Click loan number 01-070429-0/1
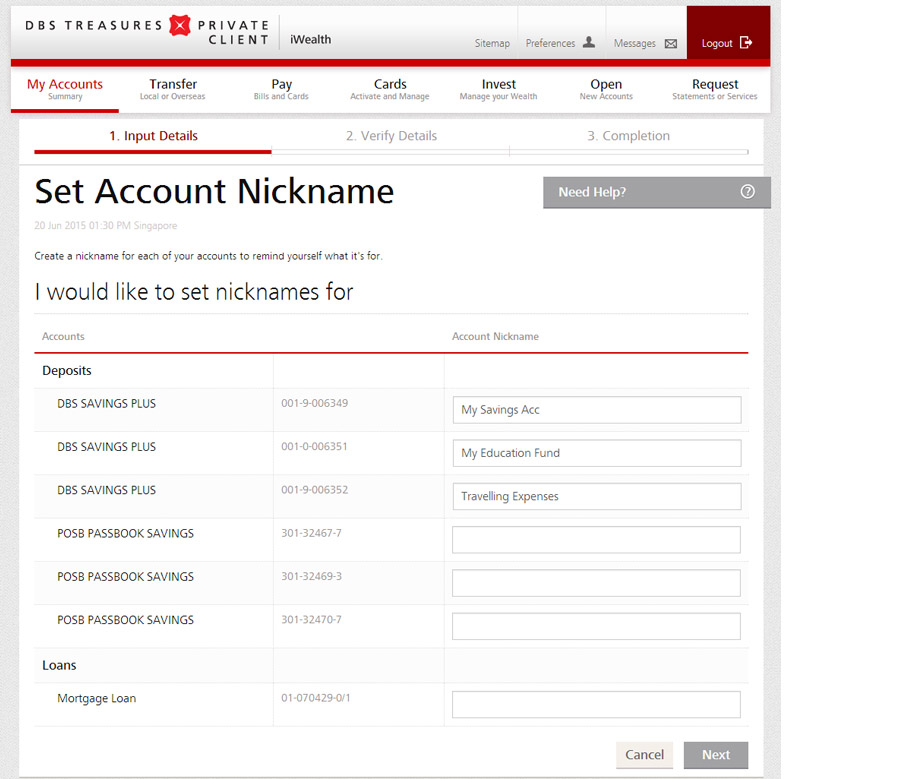Image resolution: width=910 pixels, height=779 pixels. pos(316,698)
